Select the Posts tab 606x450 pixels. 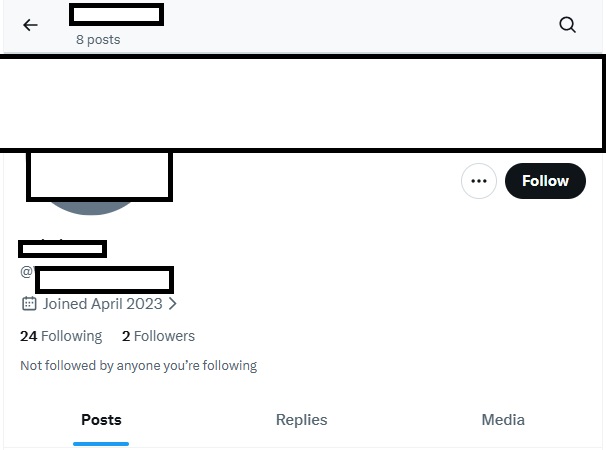101,420
